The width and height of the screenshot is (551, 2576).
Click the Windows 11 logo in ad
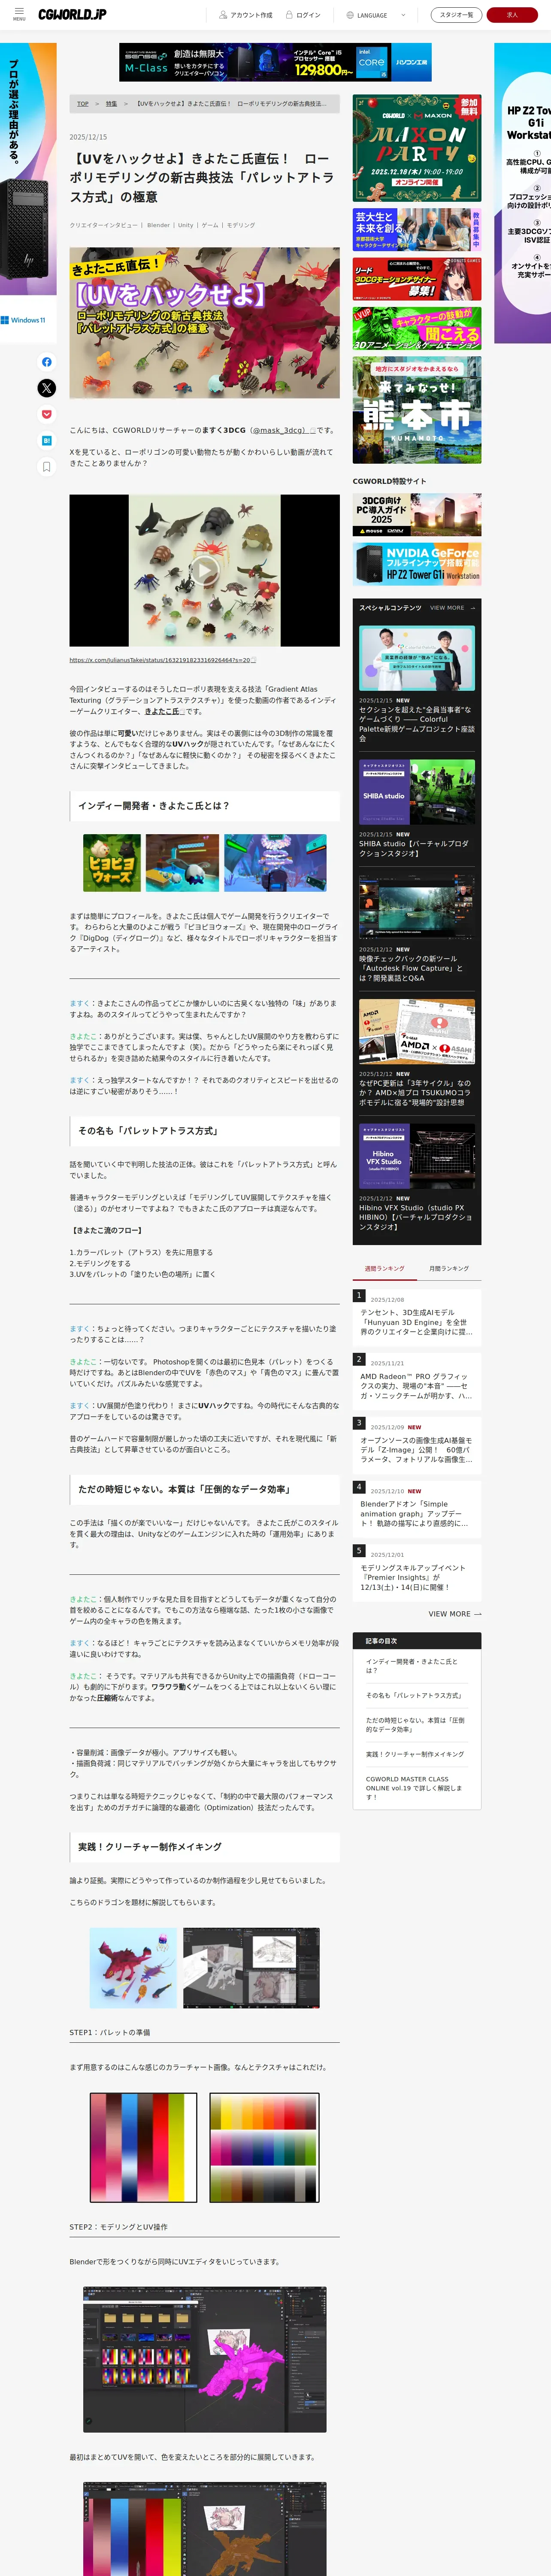[23, 320]
